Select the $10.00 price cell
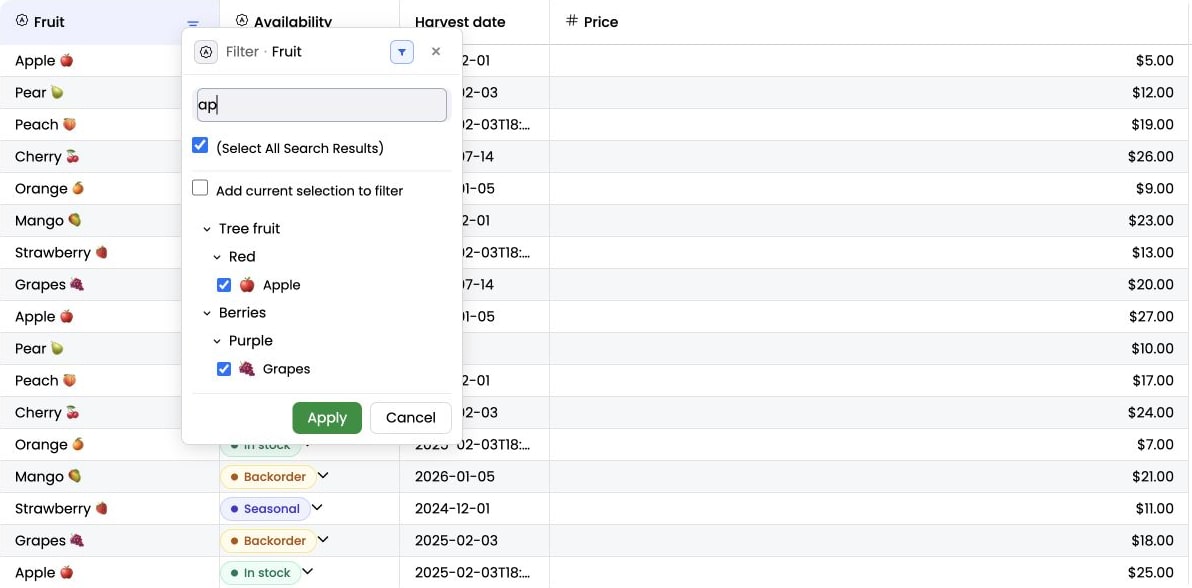1192x588 pixels. pos(869,348)
